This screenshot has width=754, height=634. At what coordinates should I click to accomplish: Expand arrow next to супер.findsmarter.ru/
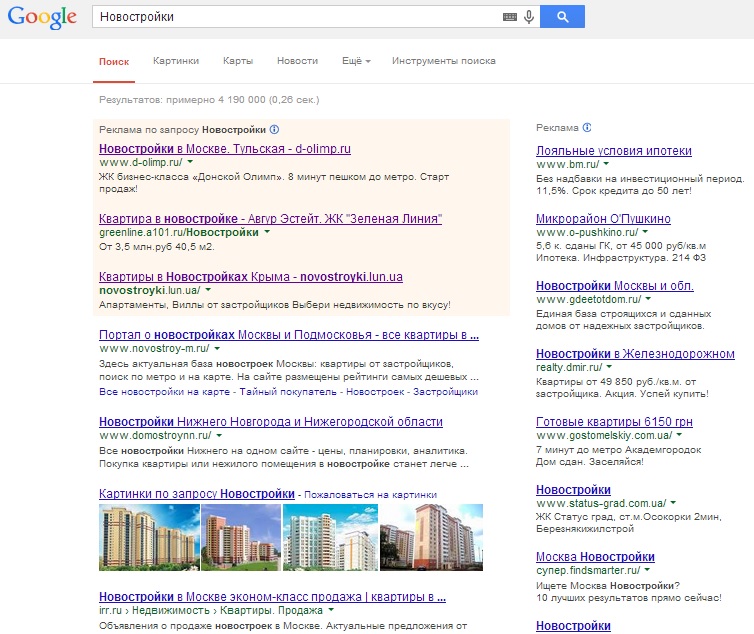tap(647, 570)
